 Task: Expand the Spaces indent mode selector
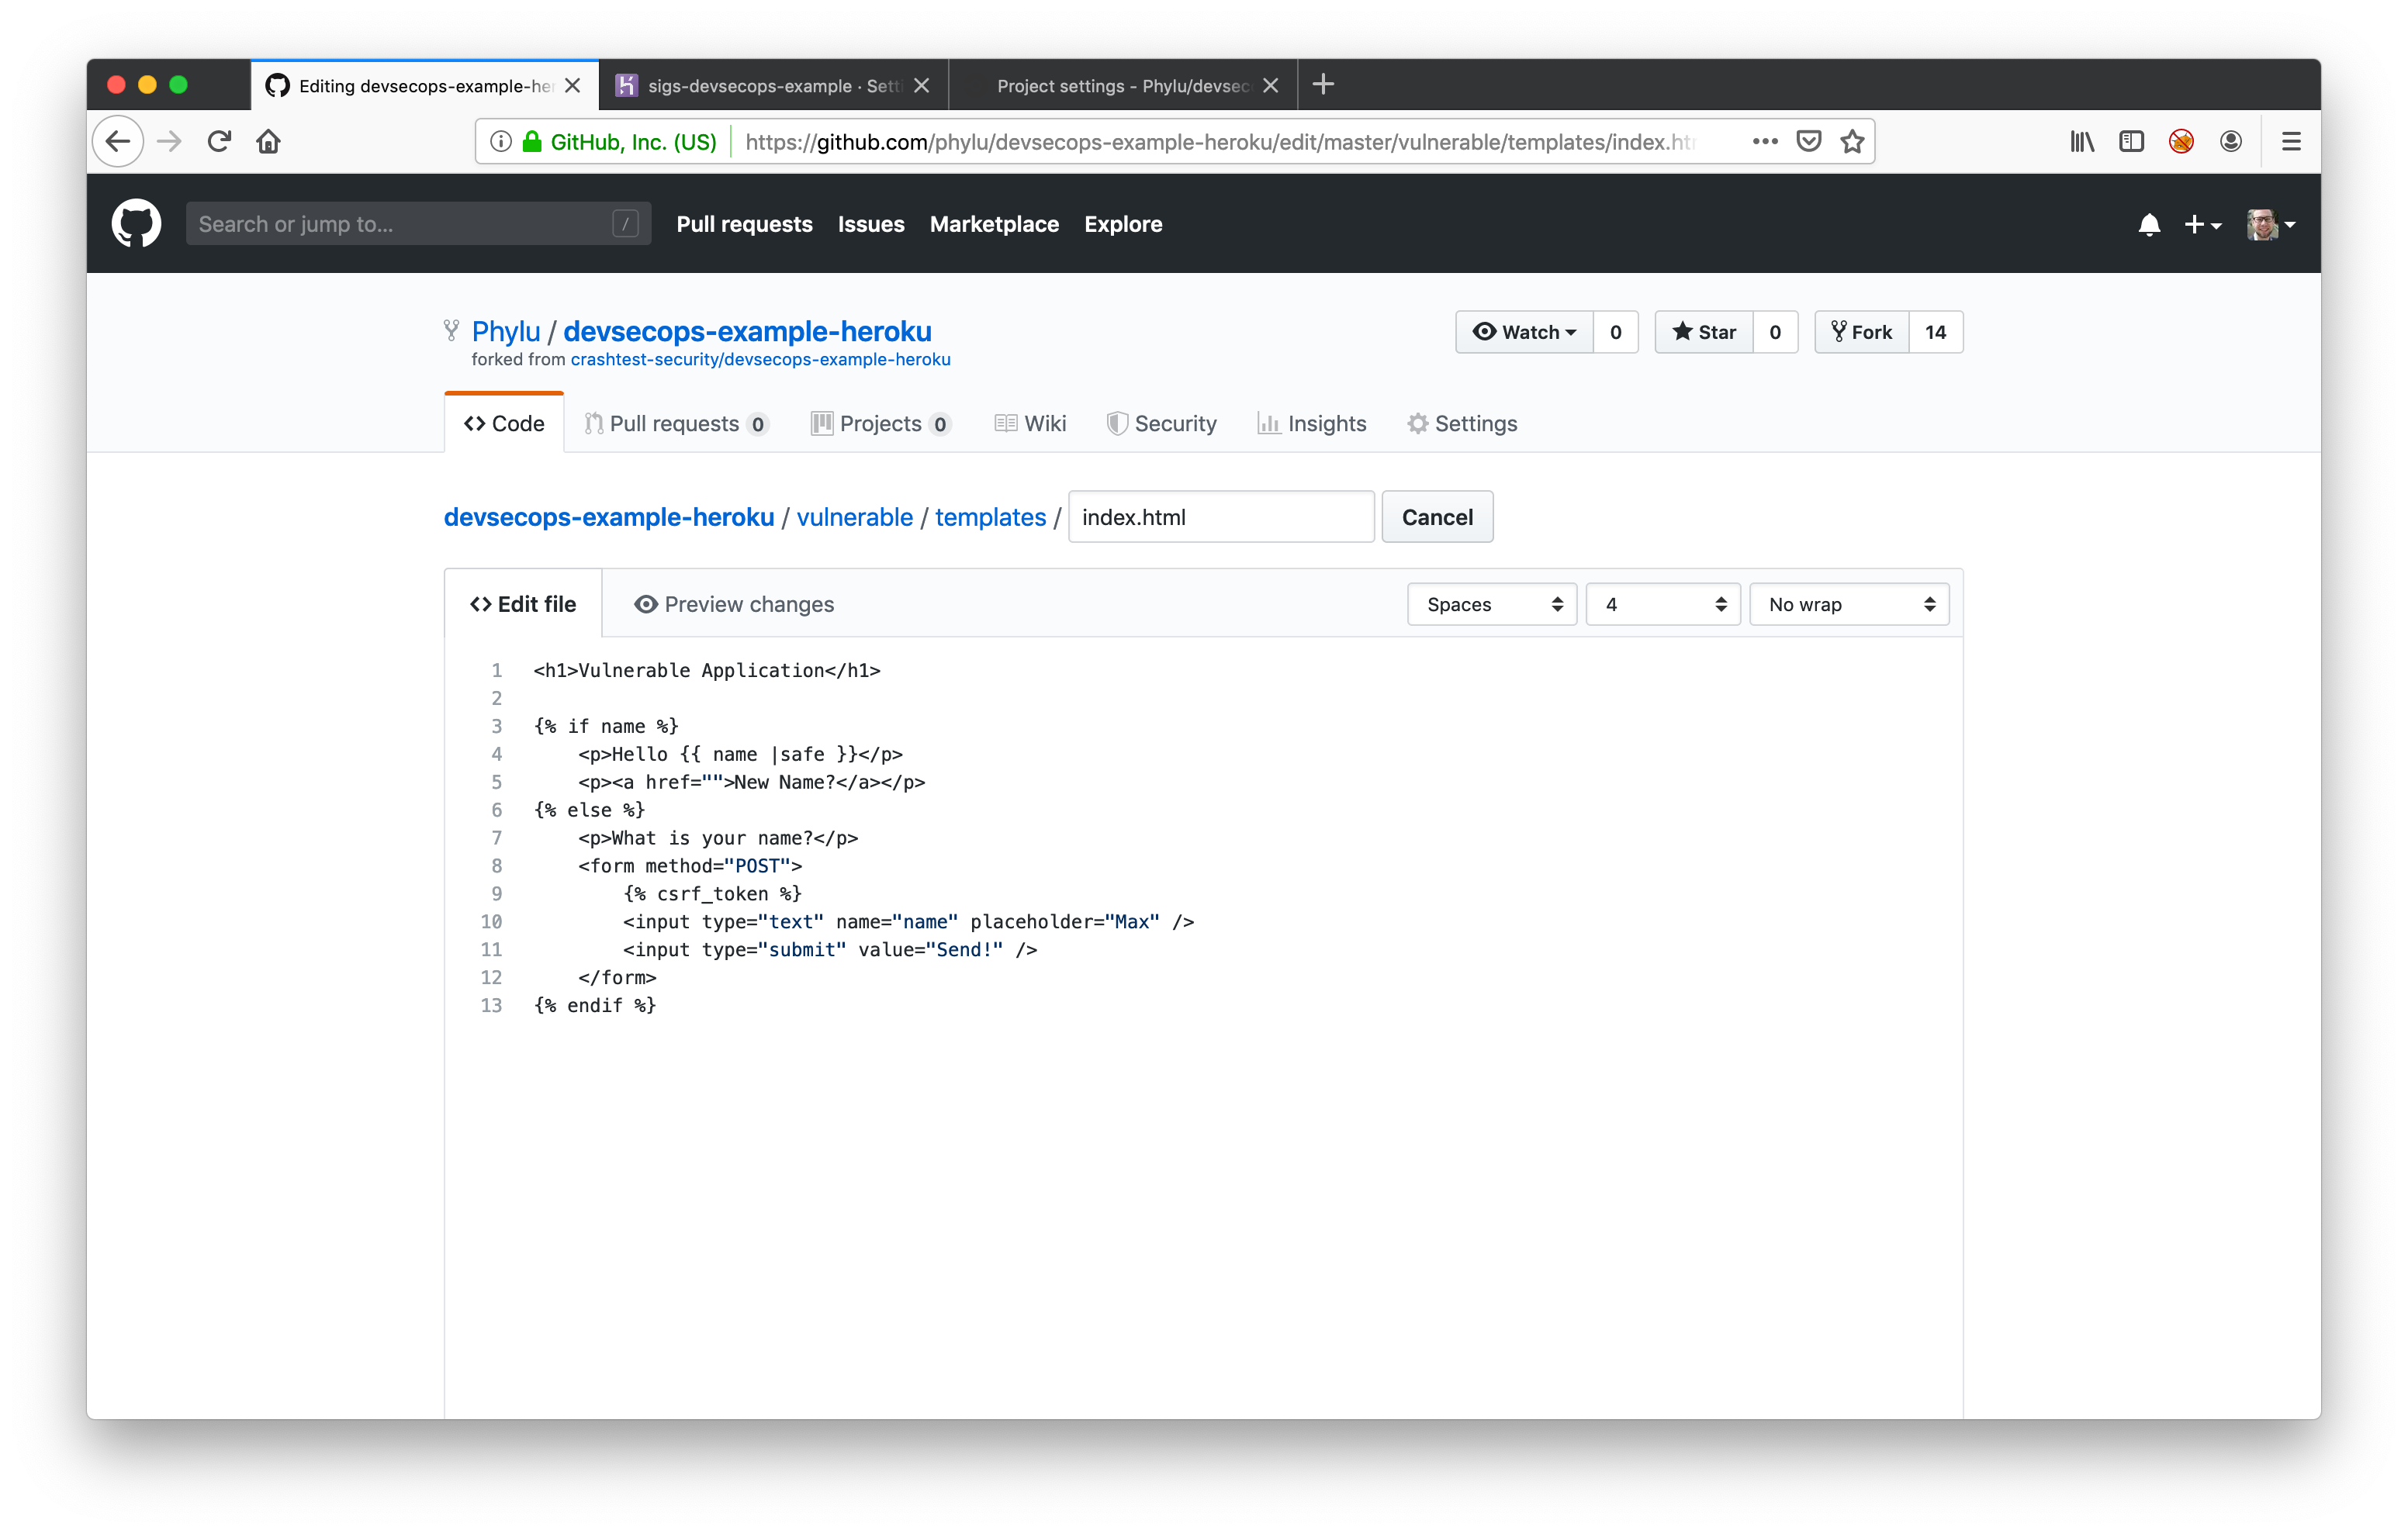point(1491,604)
